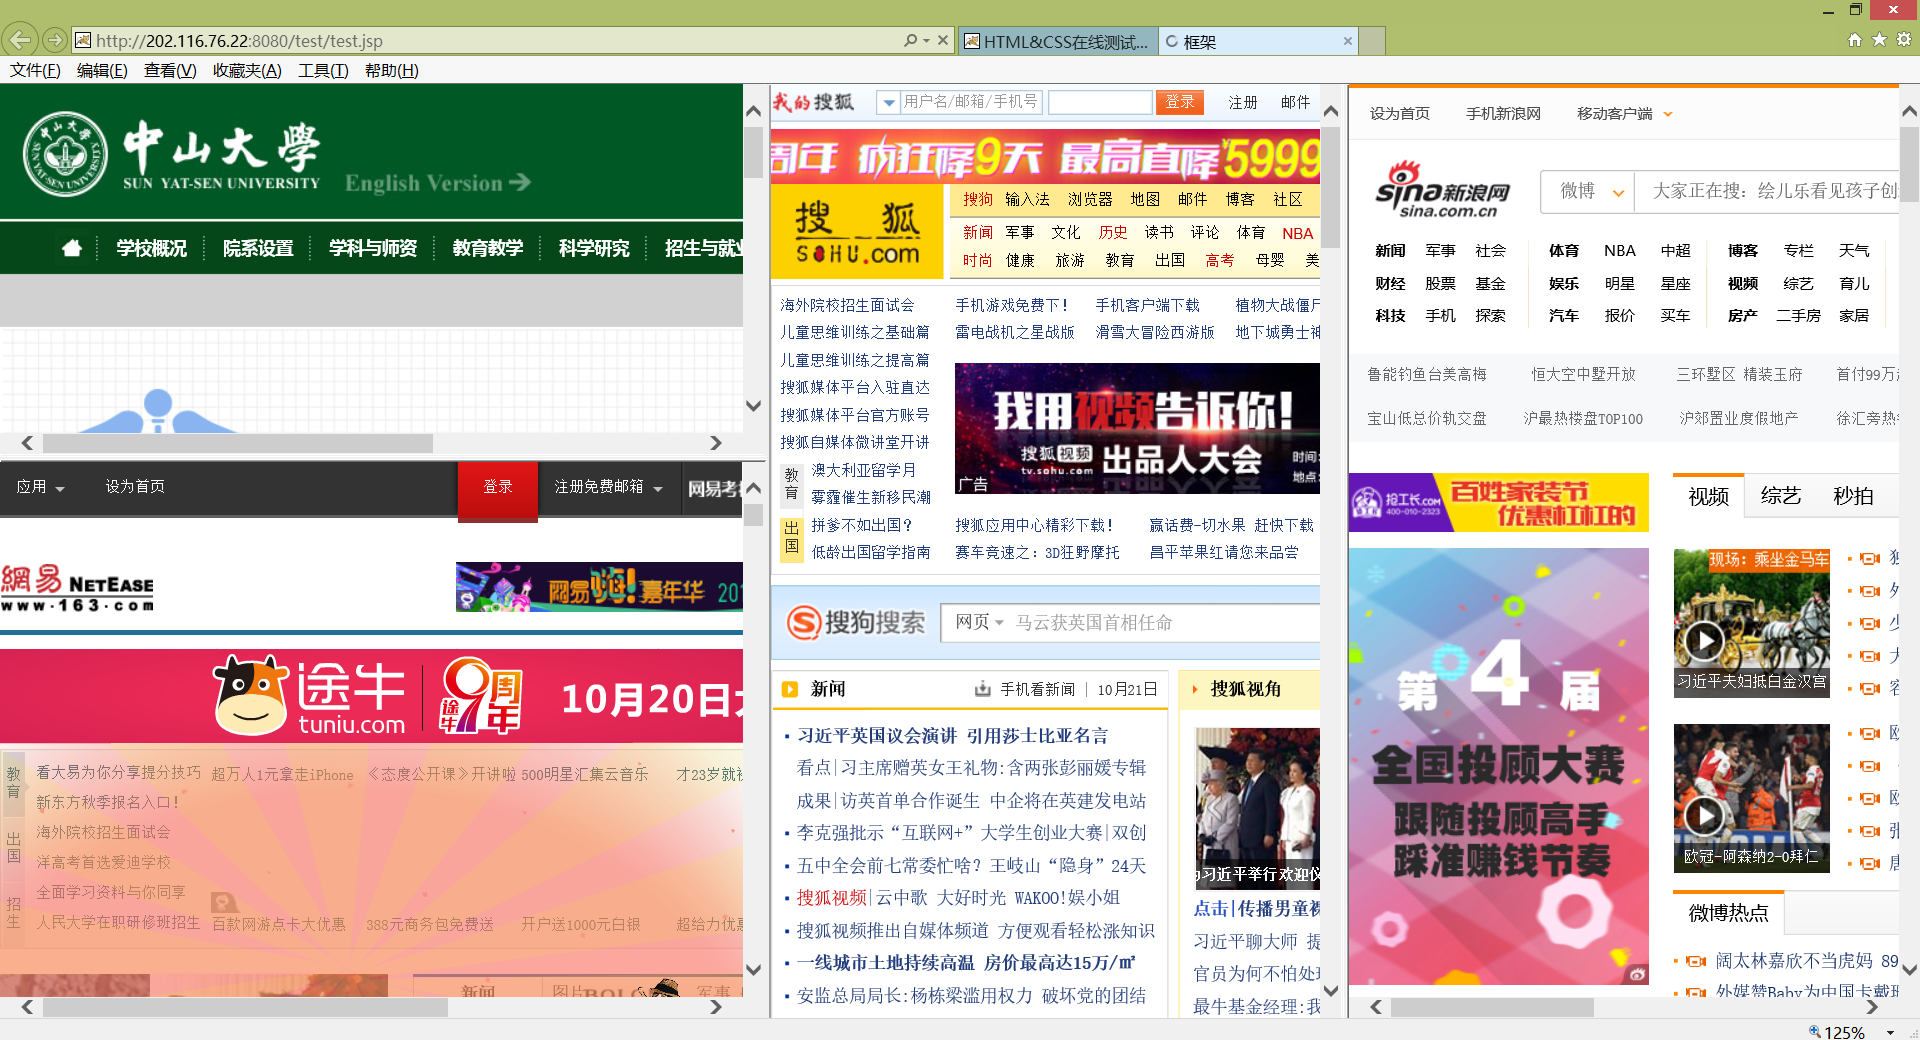Select the 秒拍 tab on Sina
Screen dimensions: 1920x1040
tap(1853, 496)
